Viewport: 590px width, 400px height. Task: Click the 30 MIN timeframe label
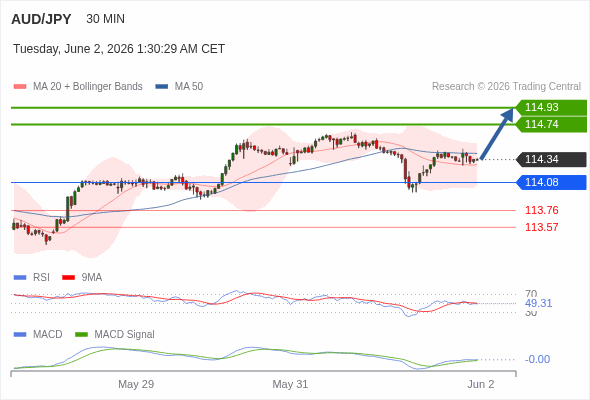click(105, 19)
